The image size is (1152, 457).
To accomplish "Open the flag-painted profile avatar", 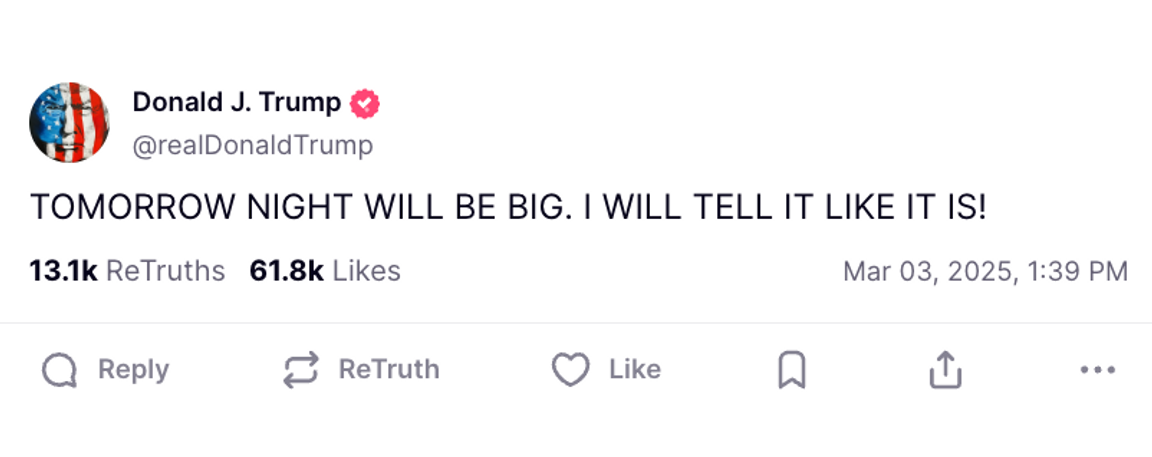I will click(x=69, y=122).
